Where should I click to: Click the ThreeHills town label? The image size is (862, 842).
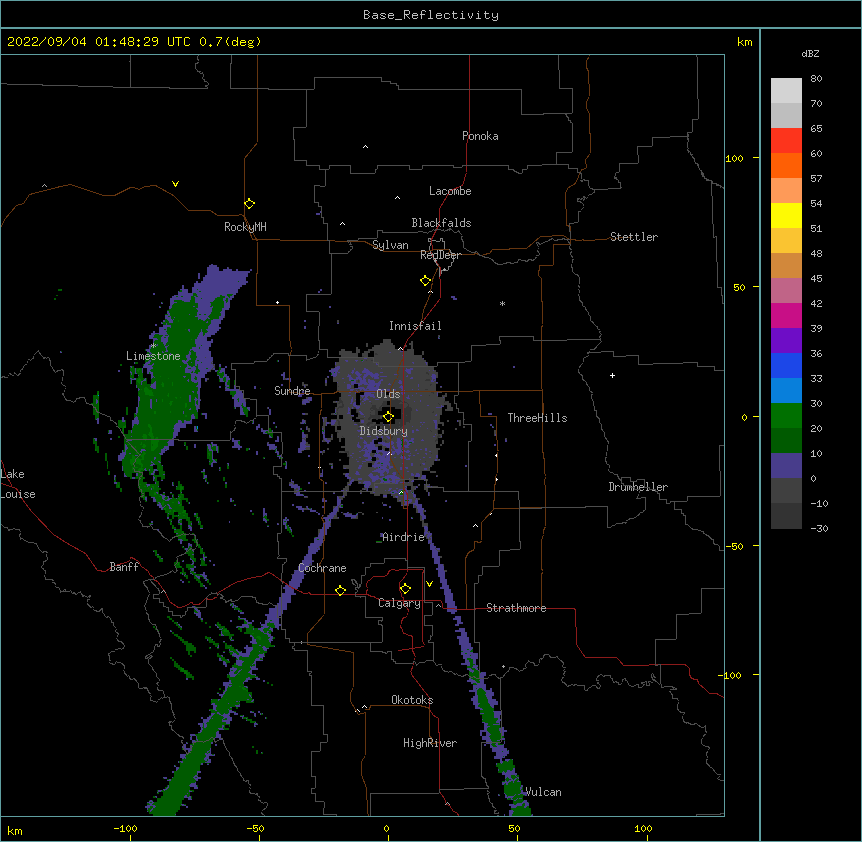(x=537, y=418)
